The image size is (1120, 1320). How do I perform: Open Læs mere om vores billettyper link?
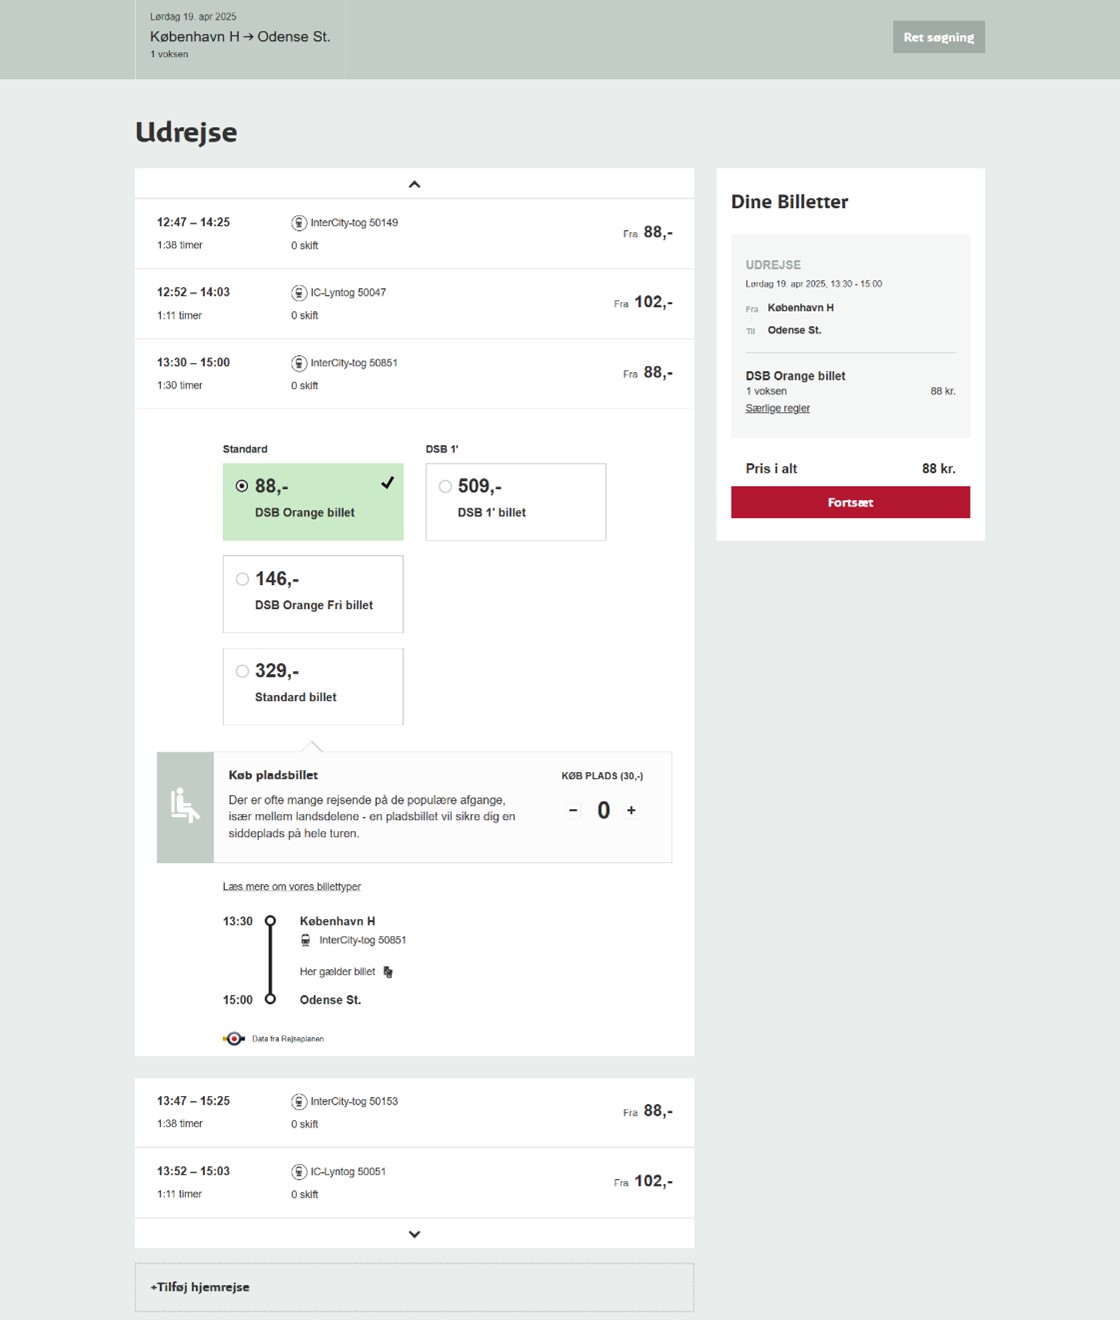(291, 887)
